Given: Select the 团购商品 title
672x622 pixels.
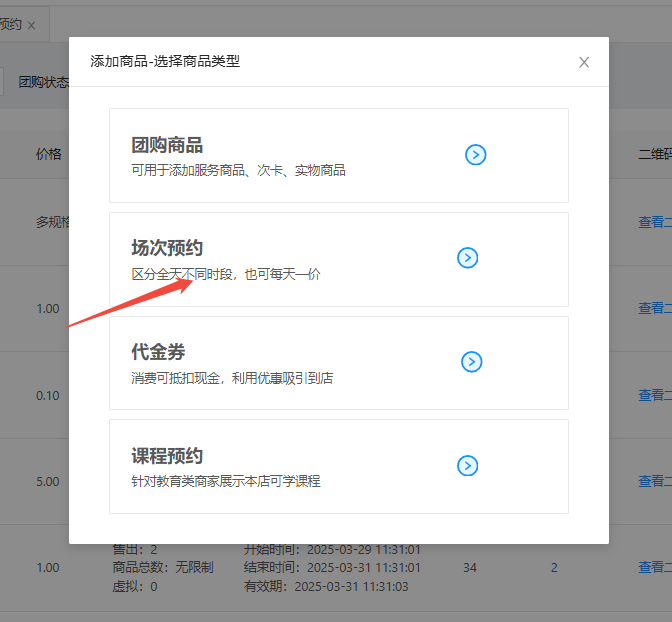Looking at the screenshot, I should pos(167,145).
